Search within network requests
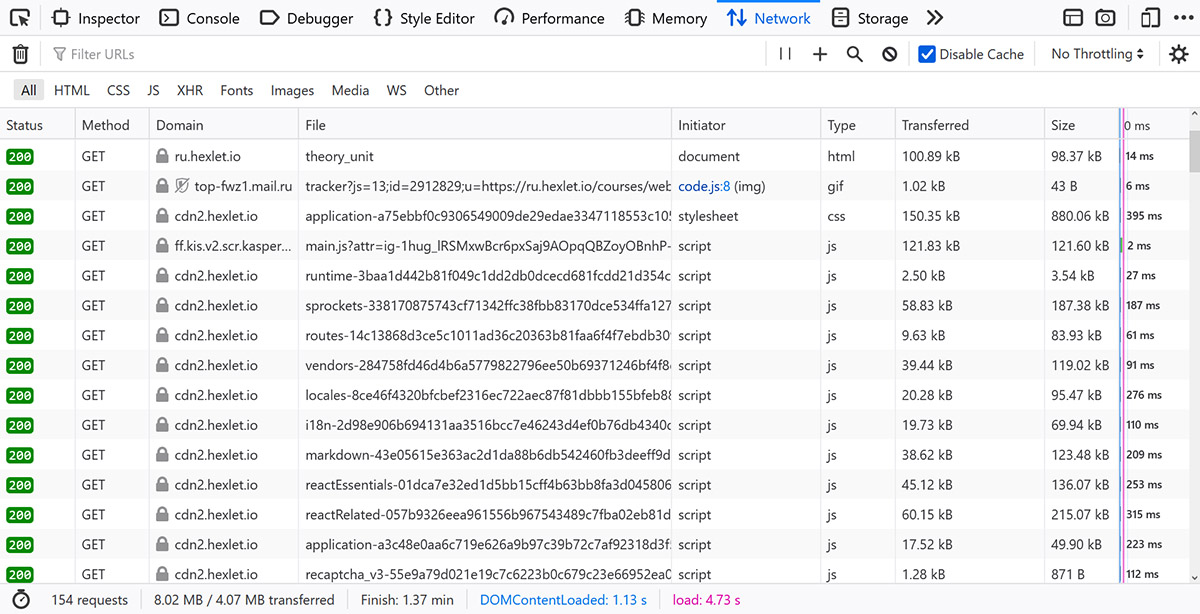1200x614 pixels. [855, 54]
